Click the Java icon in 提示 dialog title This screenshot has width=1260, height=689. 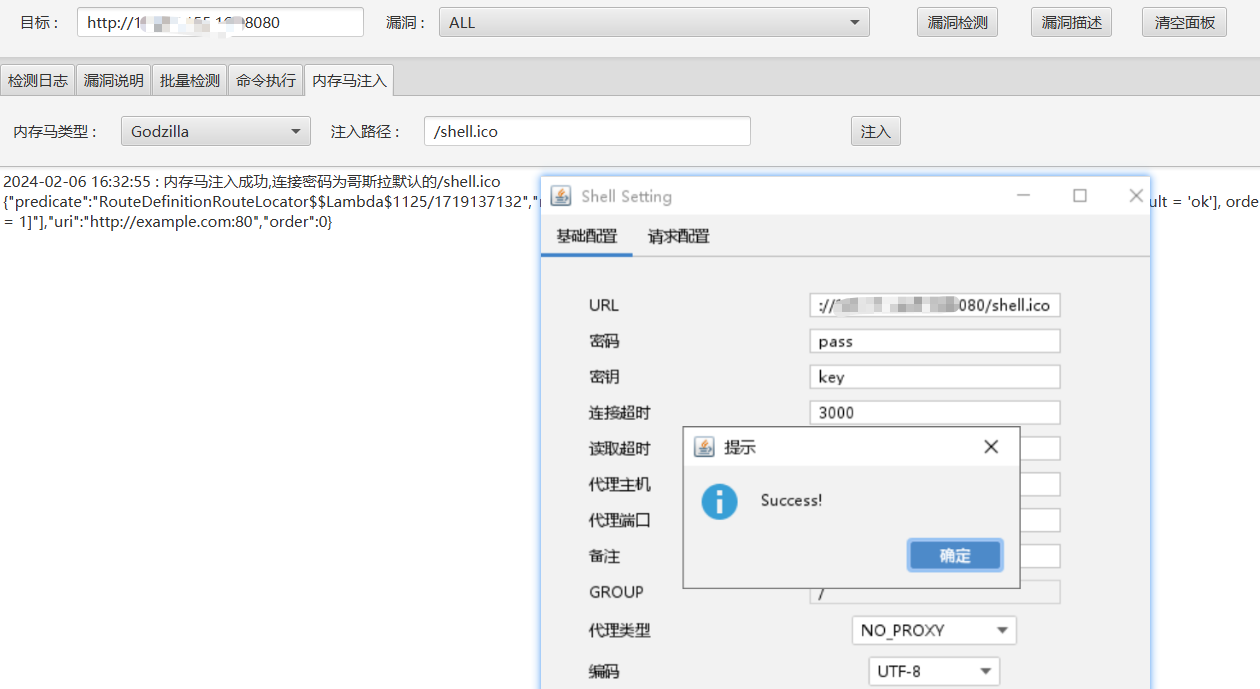[704, 447]
